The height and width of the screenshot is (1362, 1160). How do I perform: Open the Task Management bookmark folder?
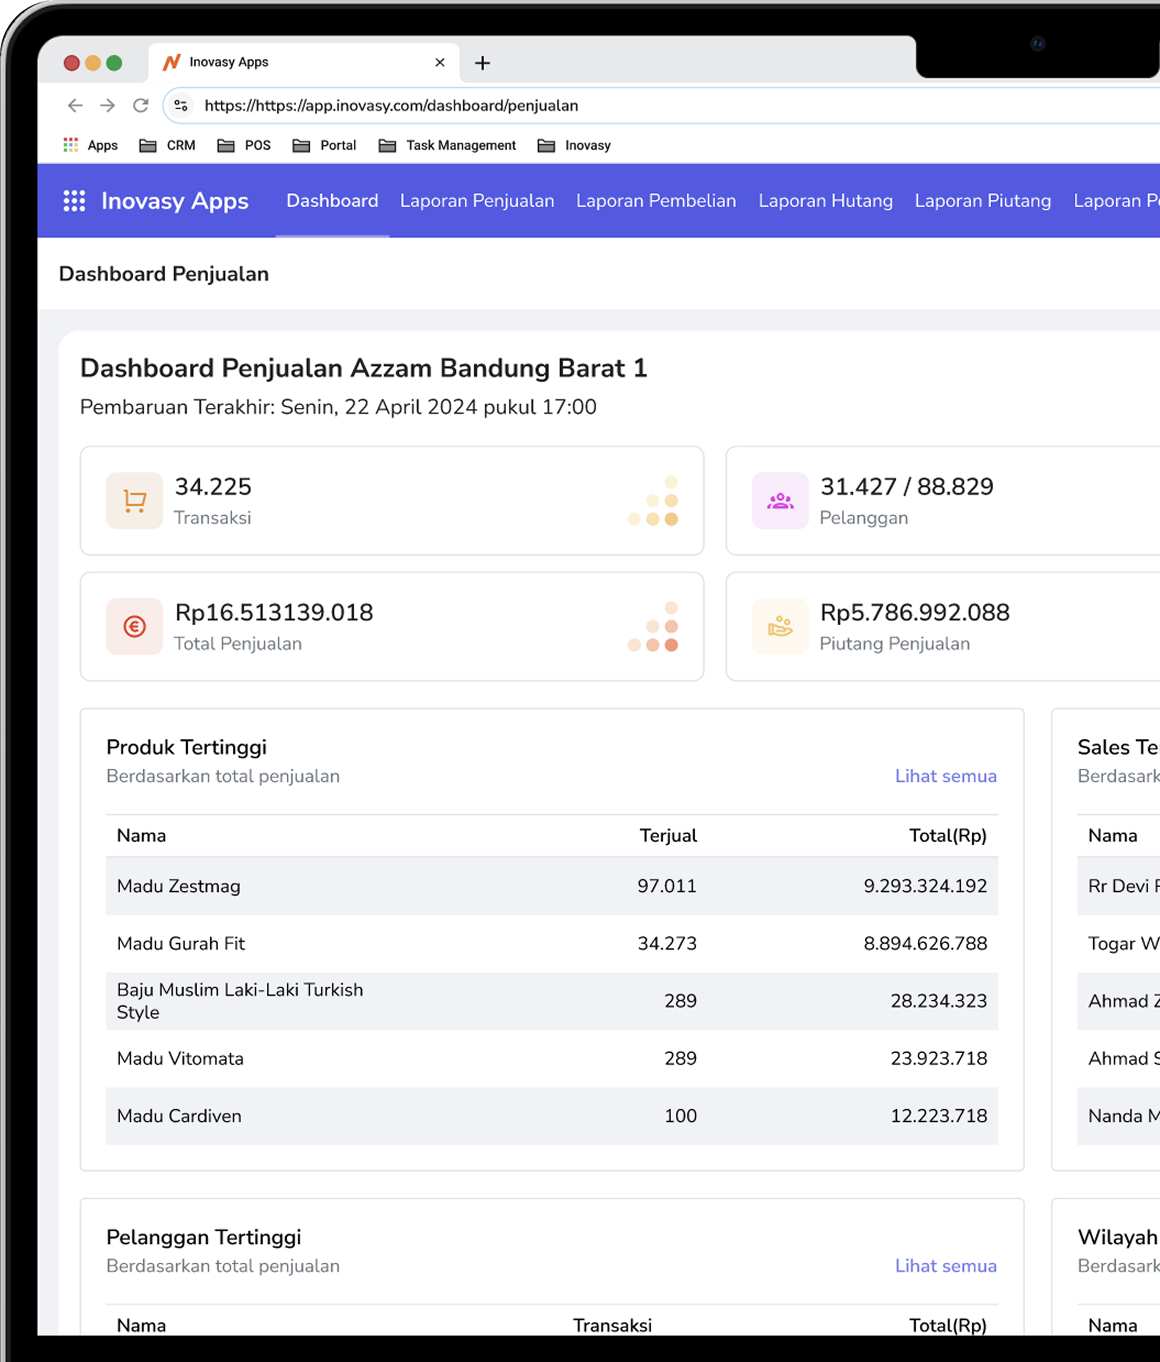pos(447,145)
